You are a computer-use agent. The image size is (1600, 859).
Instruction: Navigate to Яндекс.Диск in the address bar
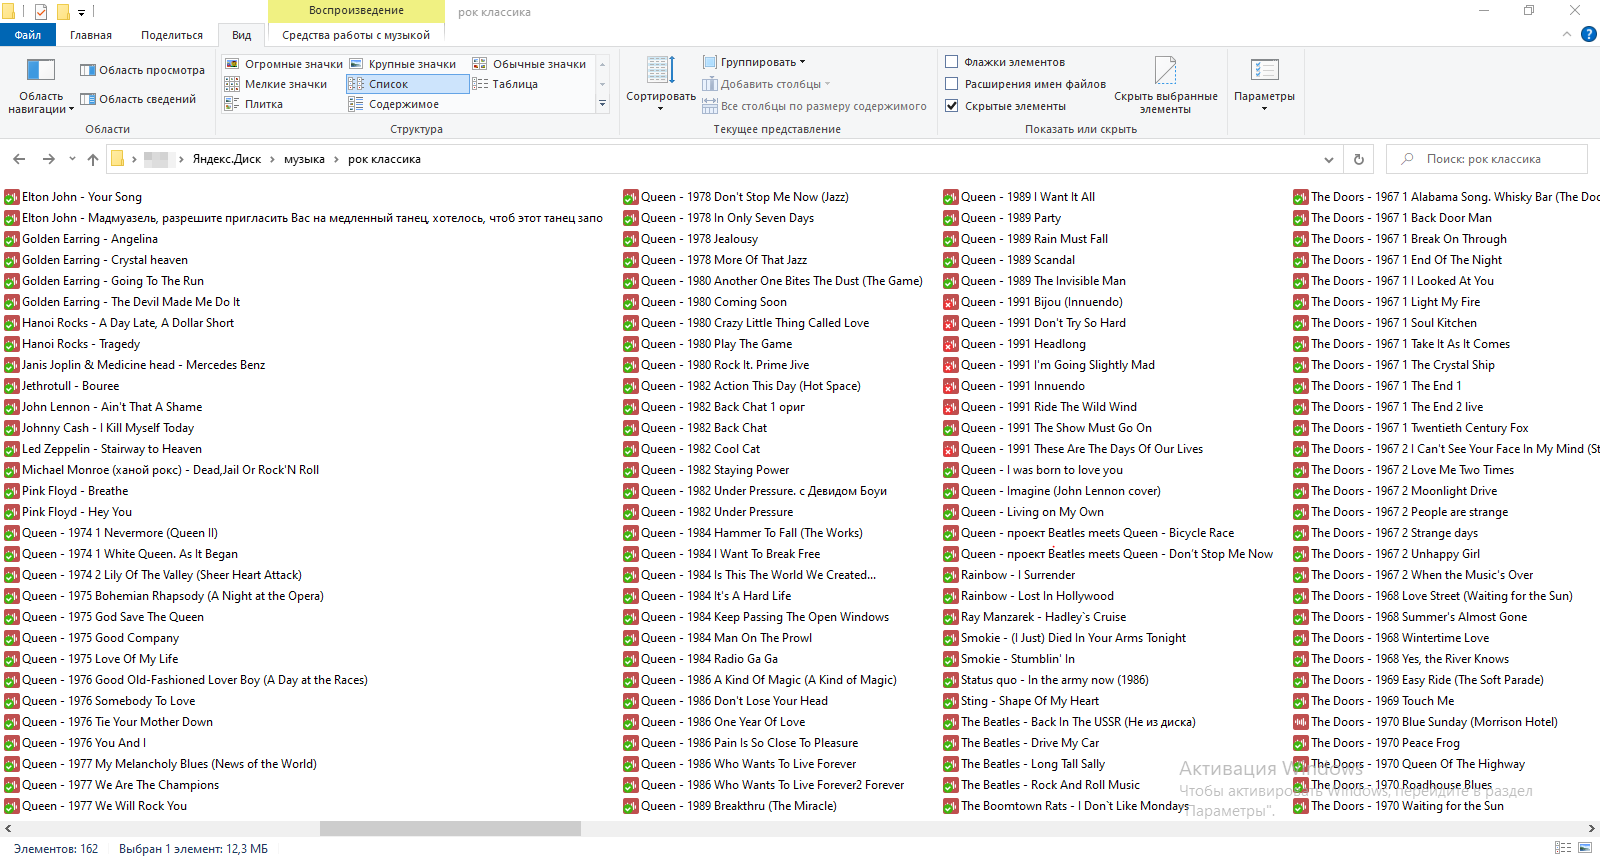coord(227,159)
